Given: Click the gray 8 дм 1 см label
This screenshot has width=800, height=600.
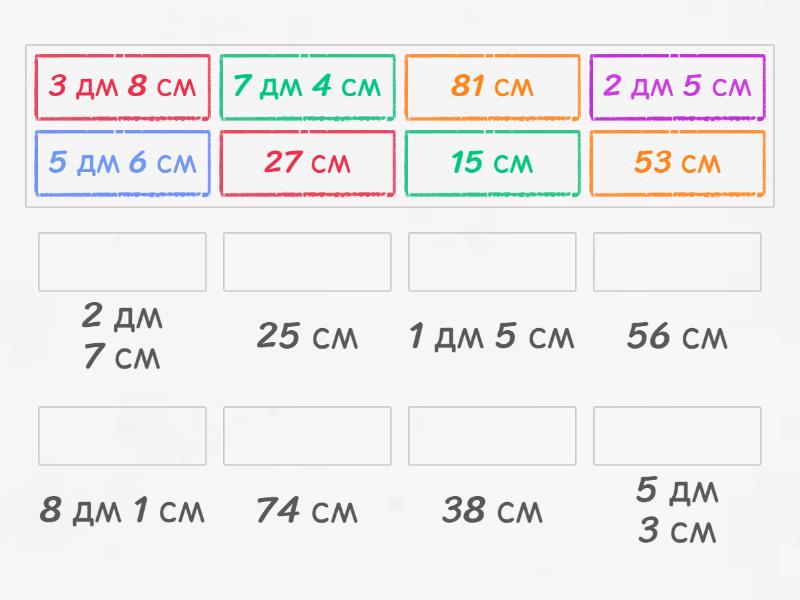Looking at the screenshot, I should pyautogui.click(x=122, y=511).
